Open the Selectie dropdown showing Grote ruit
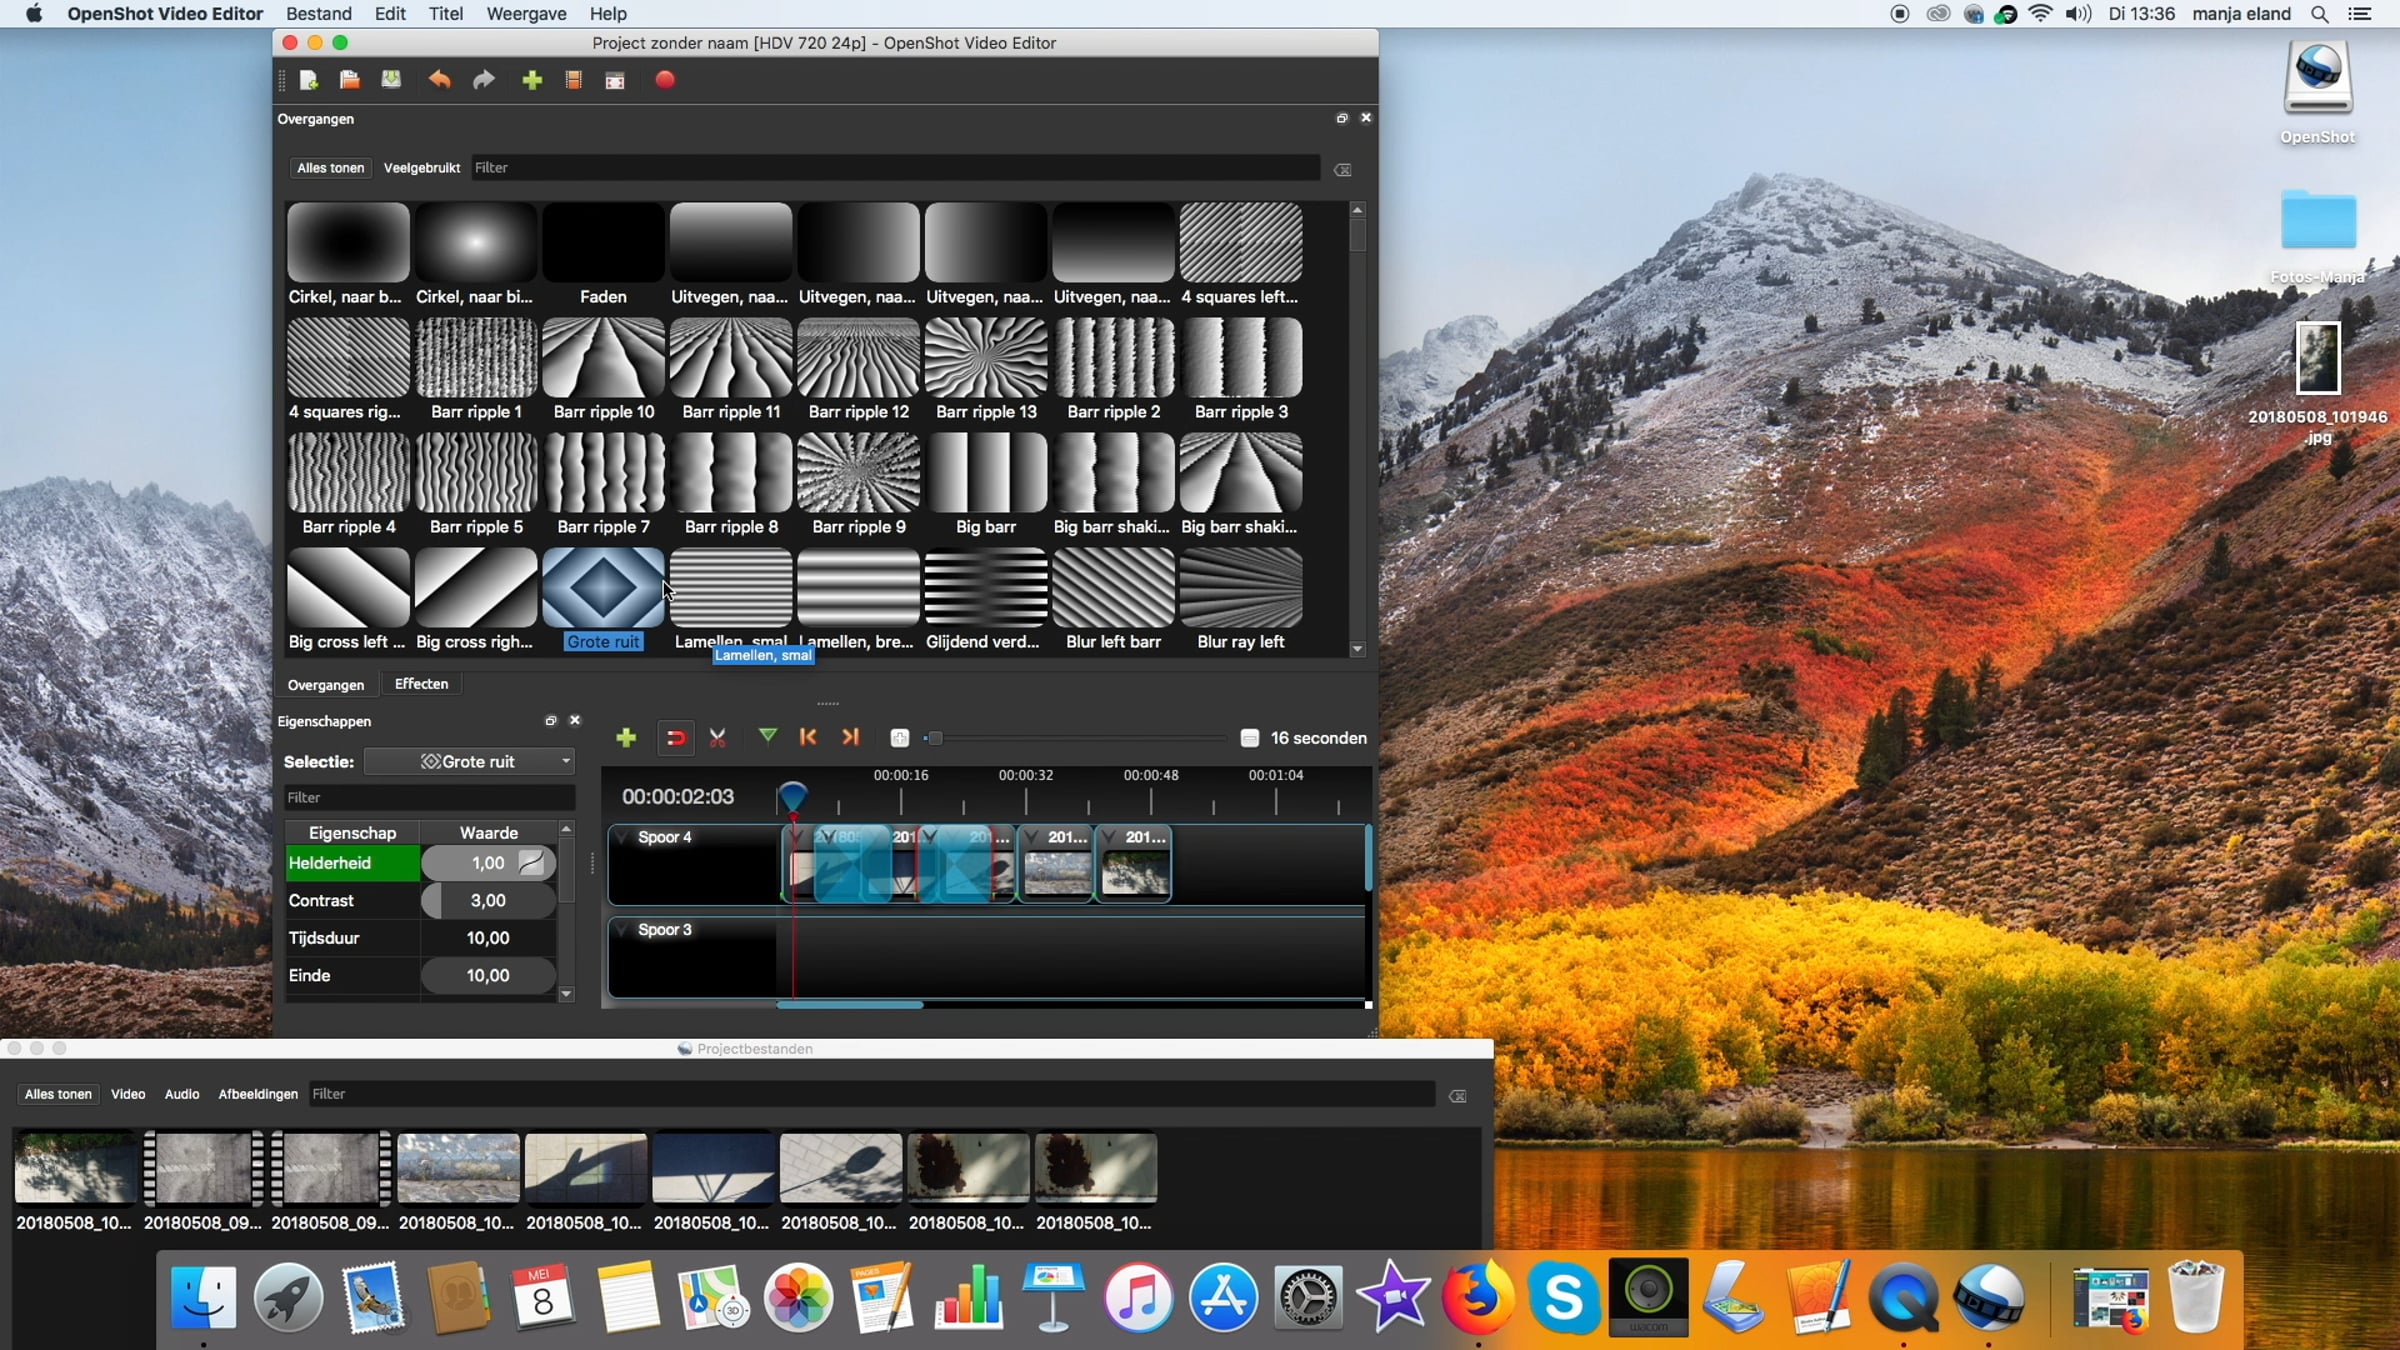 pyautogui.click(x=470, y=762)
